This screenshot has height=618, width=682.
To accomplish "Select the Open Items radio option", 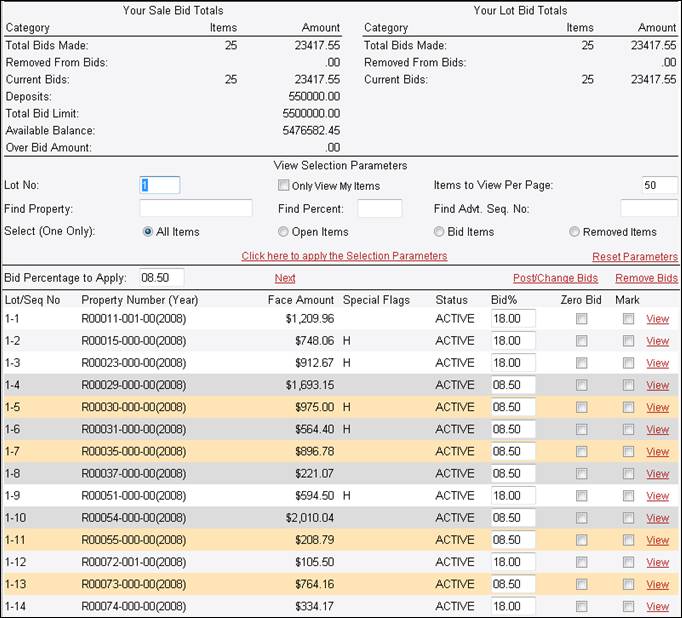I will point(284,231).
